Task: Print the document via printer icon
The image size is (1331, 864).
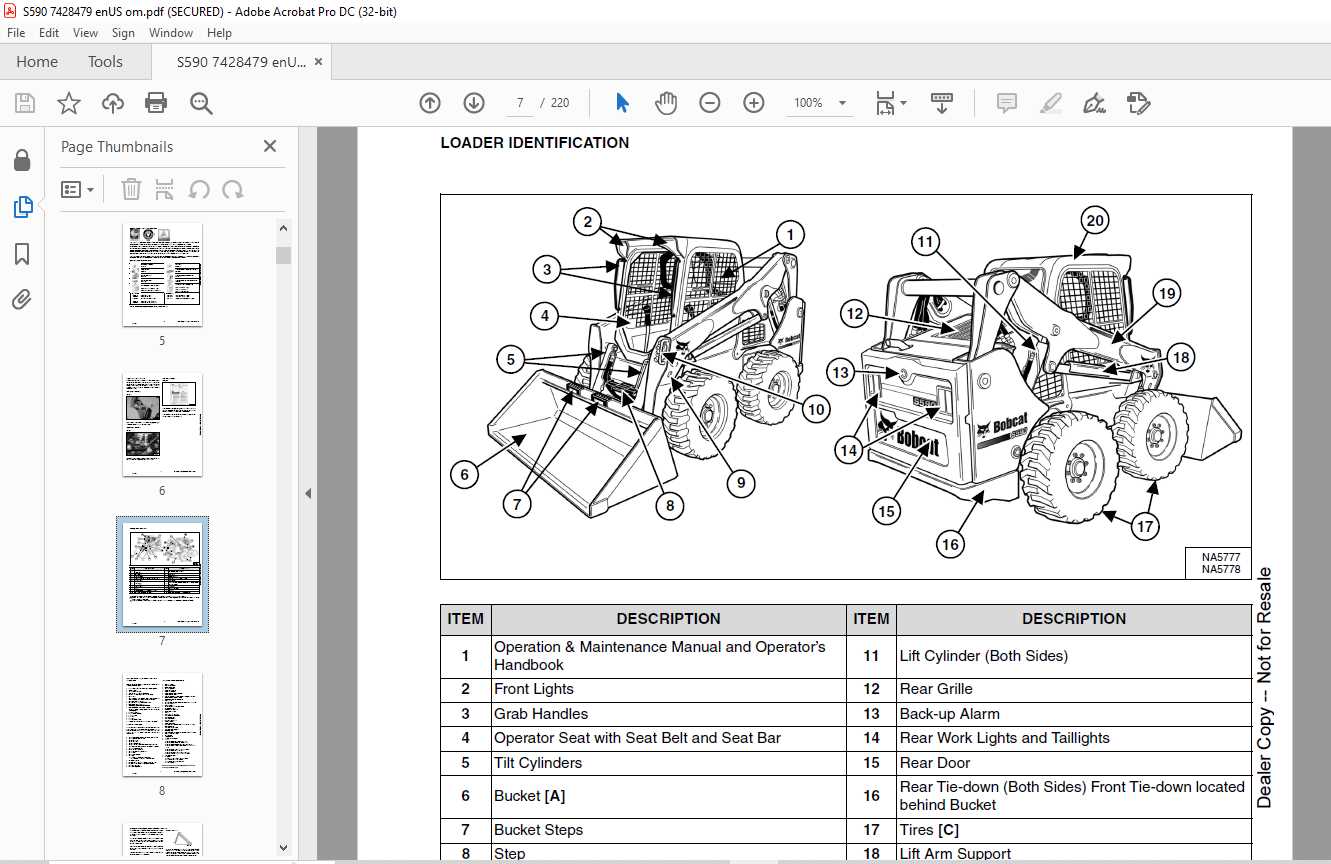Action: point(156,103)
